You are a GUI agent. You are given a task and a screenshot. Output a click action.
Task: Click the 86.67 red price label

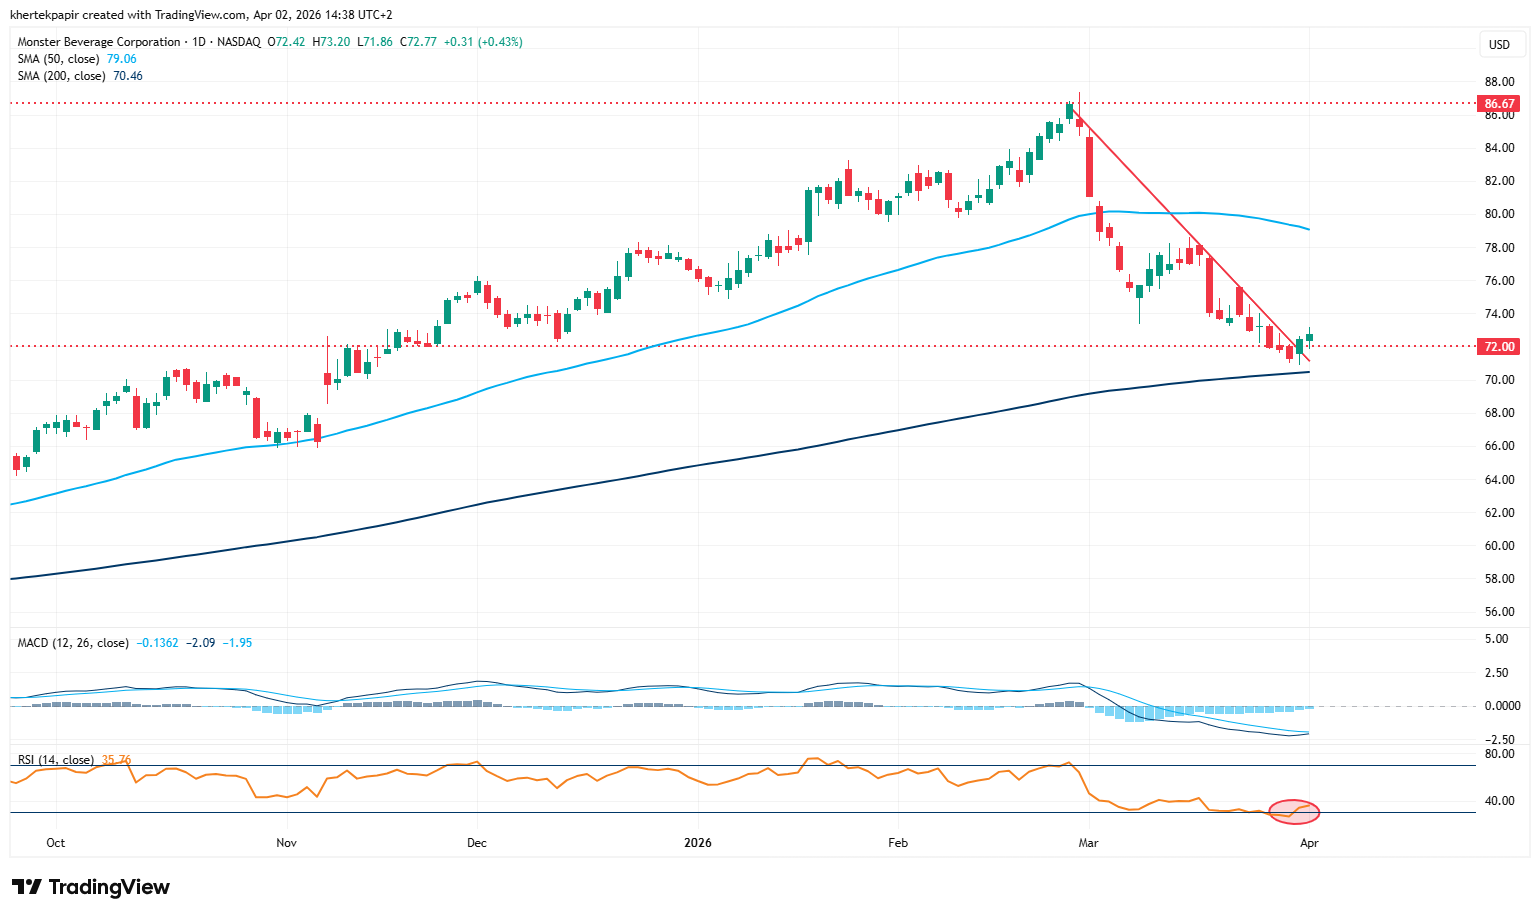(1499, 104)
